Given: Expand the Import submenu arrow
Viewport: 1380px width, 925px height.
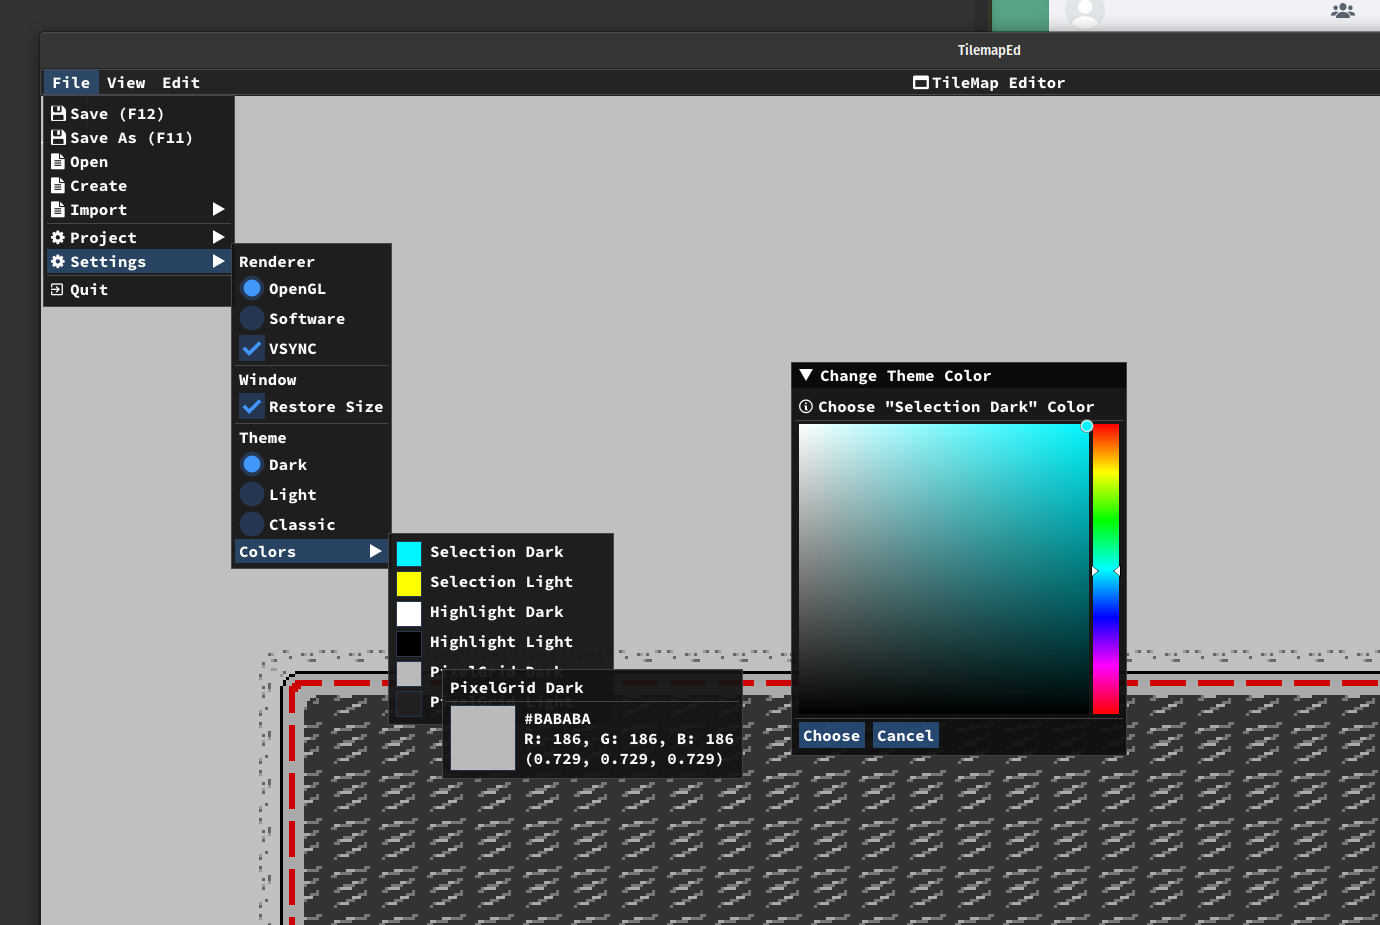Looking at the screenshot, I should click(218, 209).
